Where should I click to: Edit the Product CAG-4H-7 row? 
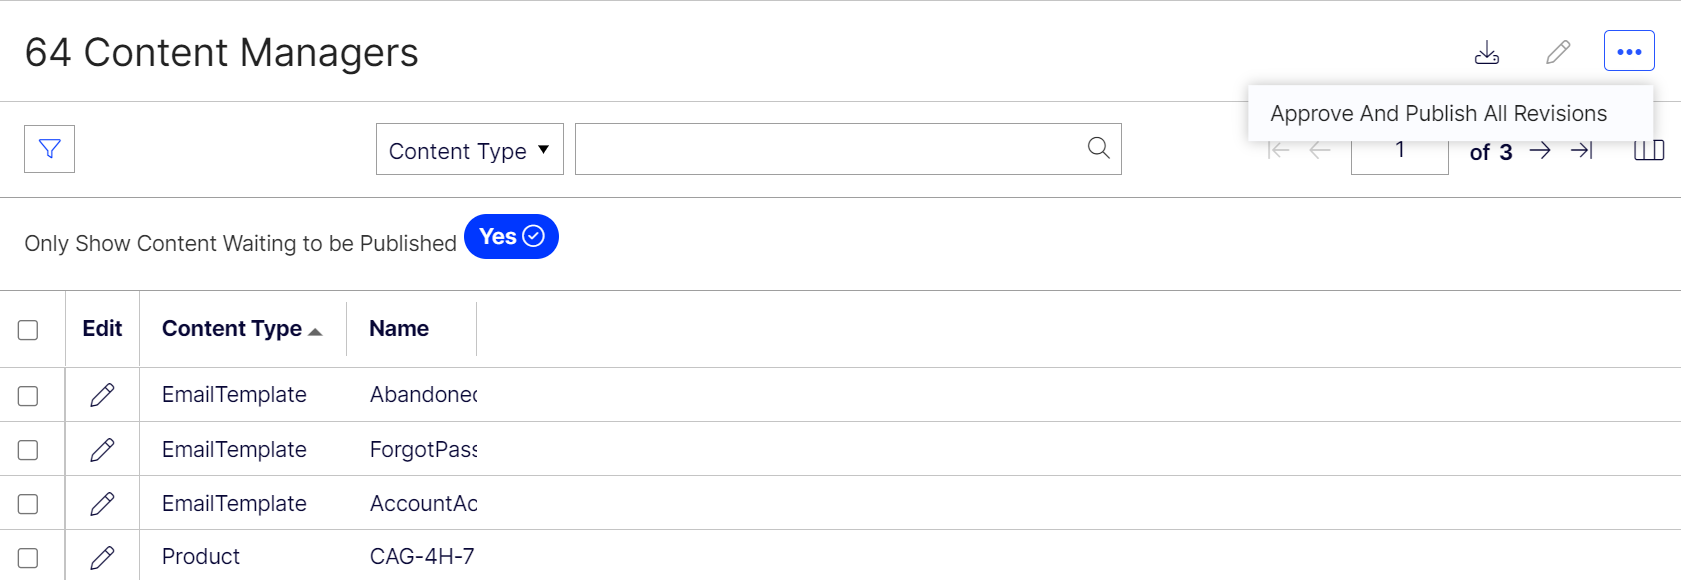pyautogui.click(x=102, y=557)
